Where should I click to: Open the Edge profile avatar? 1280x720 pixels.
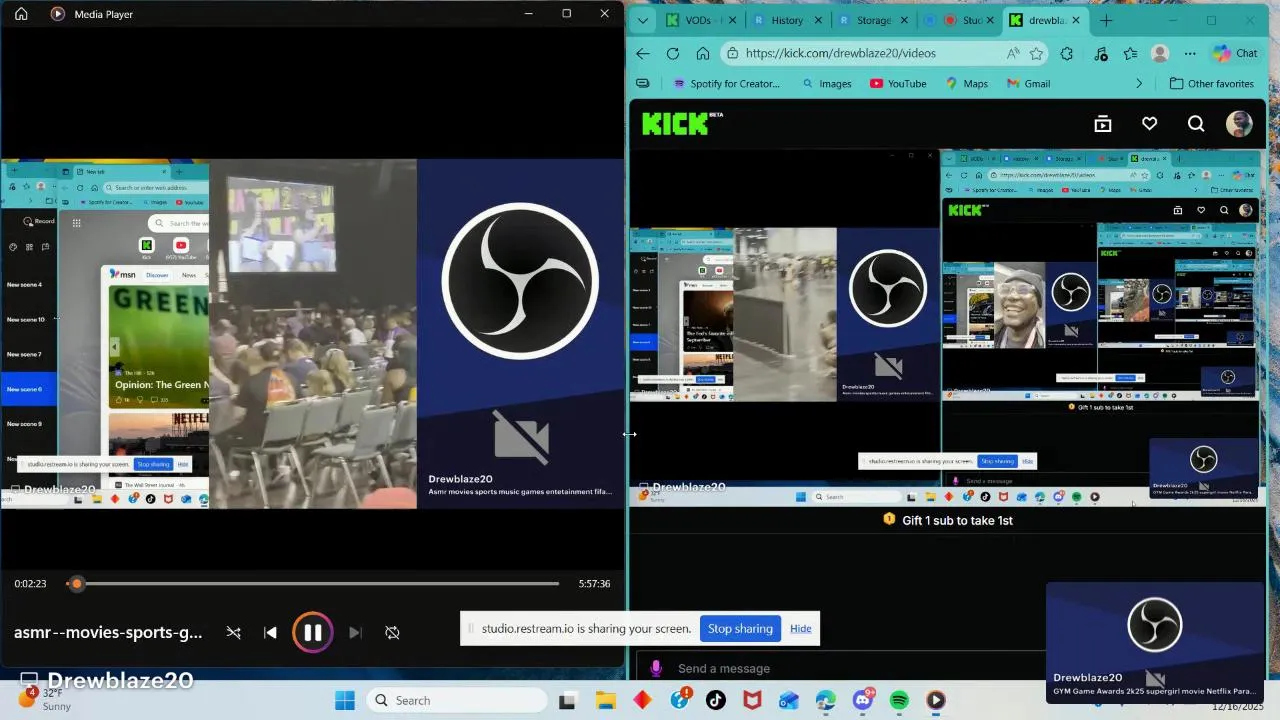(x=1160, y=54)
